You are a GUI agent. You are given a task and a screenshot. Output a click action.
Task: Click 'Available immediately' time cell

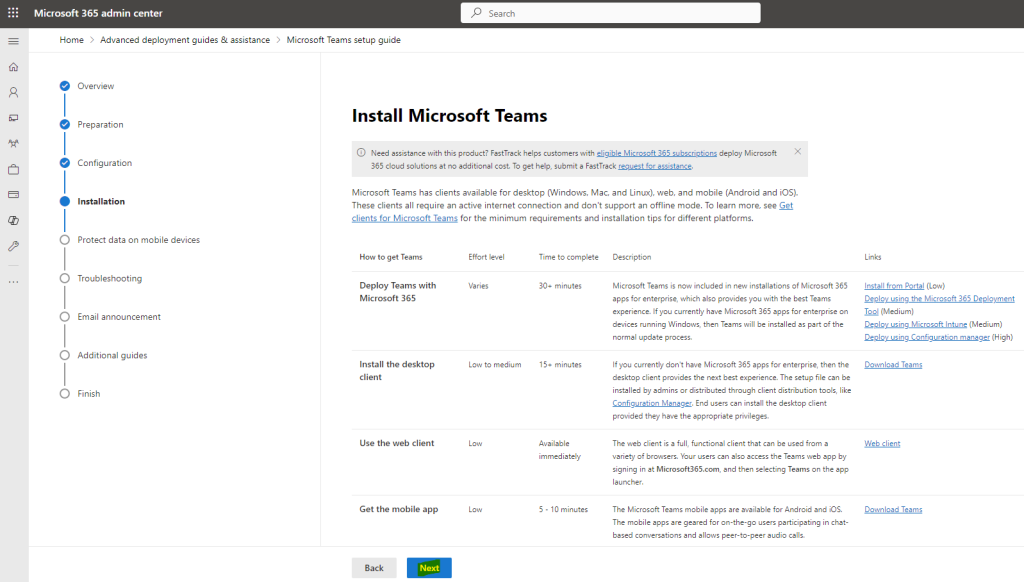tap(560, 450)
